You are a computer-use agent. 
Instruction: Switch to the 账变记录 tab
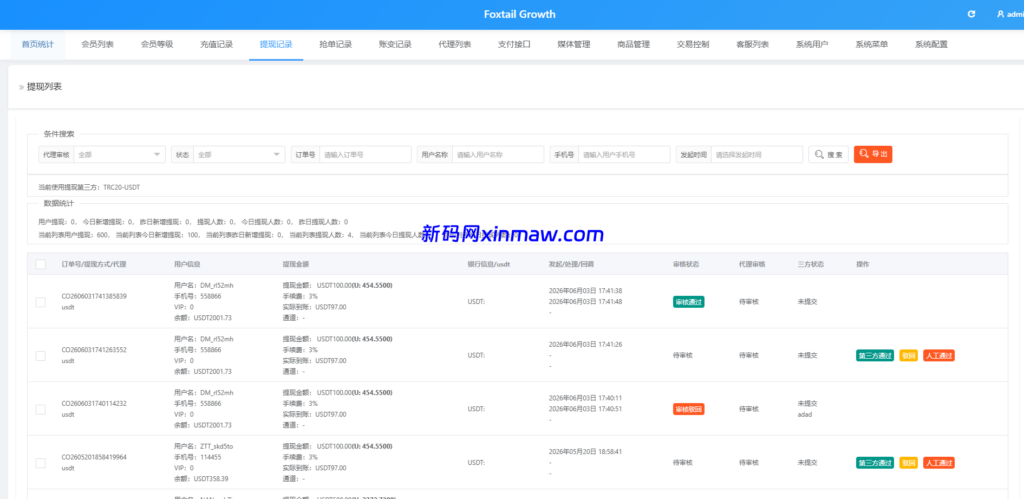coord(395,45)
